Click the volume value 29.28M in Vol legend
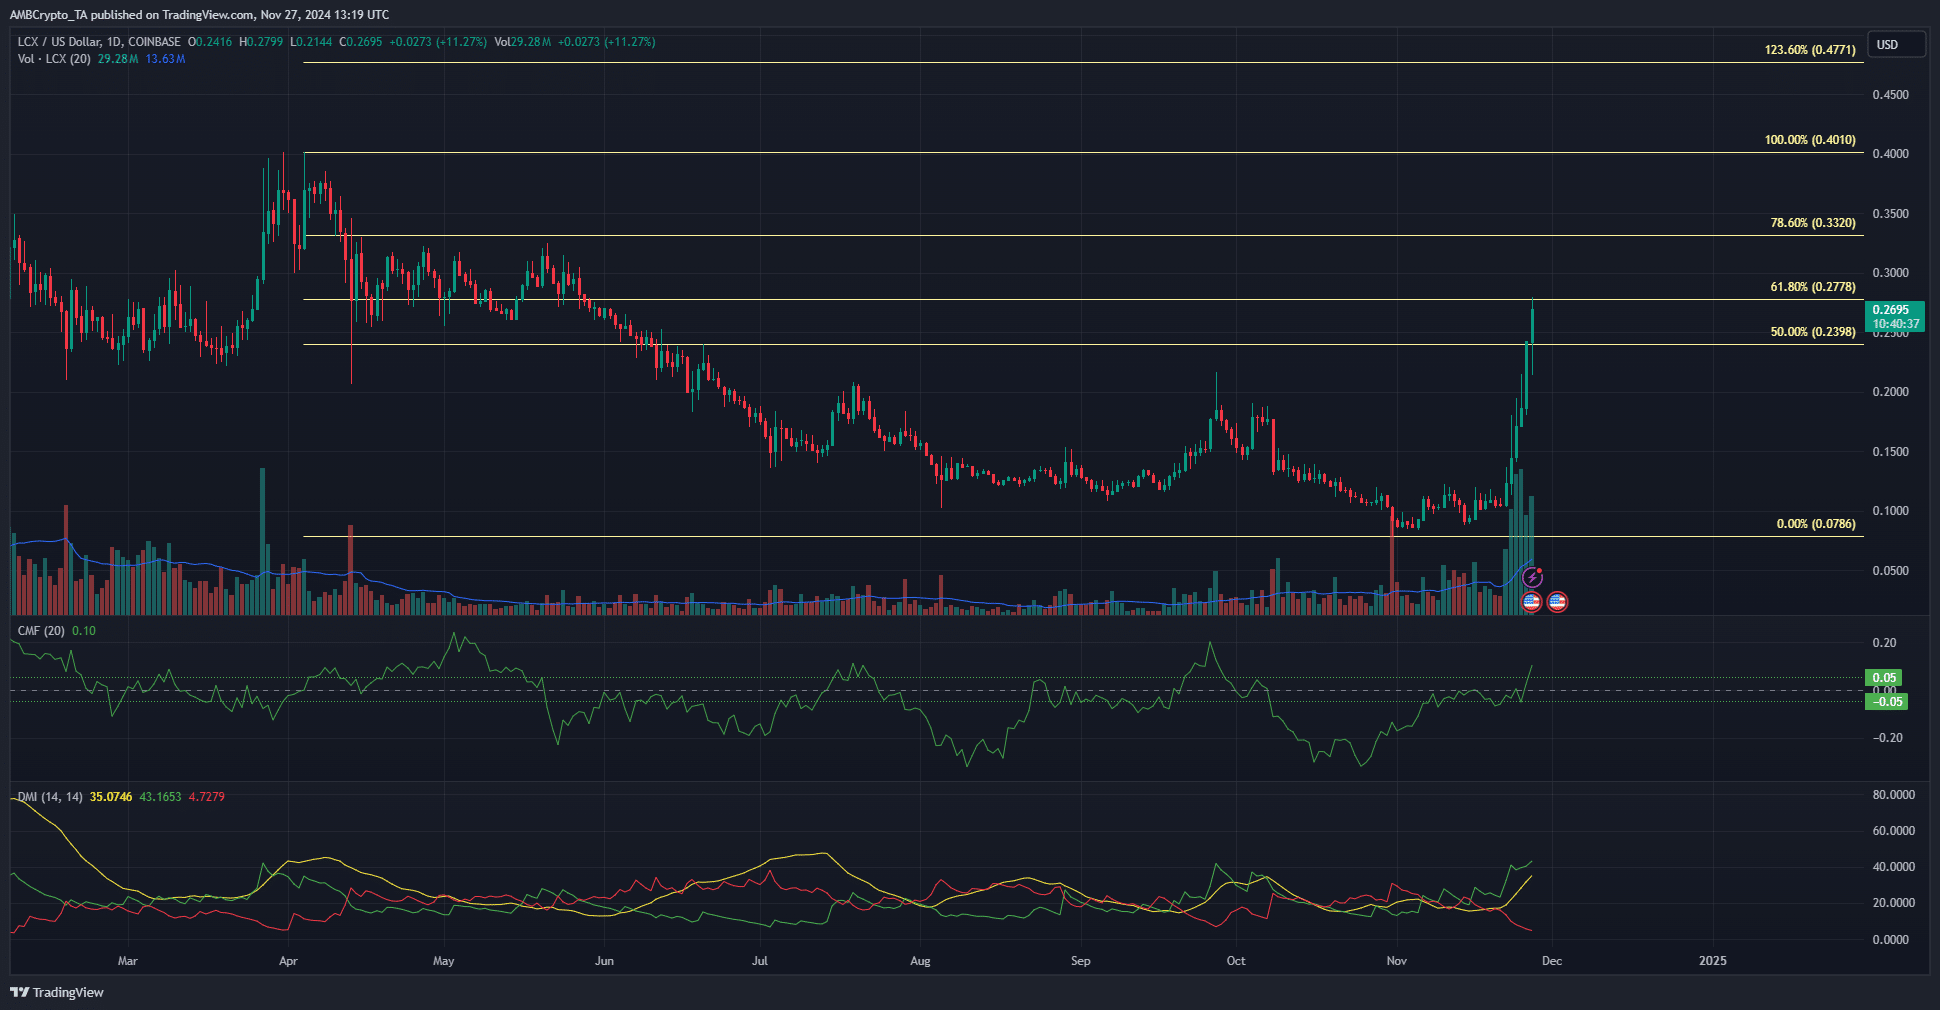The width and height of the screenshot is (1940, 1010). point(118,59)
